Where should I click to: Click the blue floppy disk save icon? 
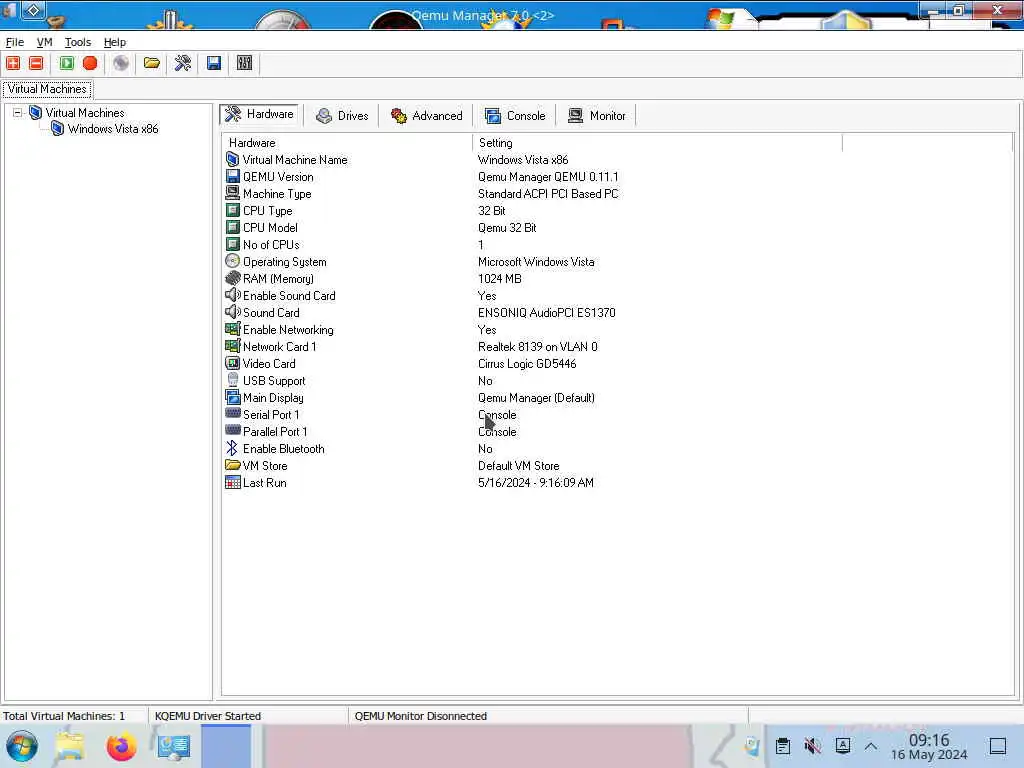pos(214,63)
